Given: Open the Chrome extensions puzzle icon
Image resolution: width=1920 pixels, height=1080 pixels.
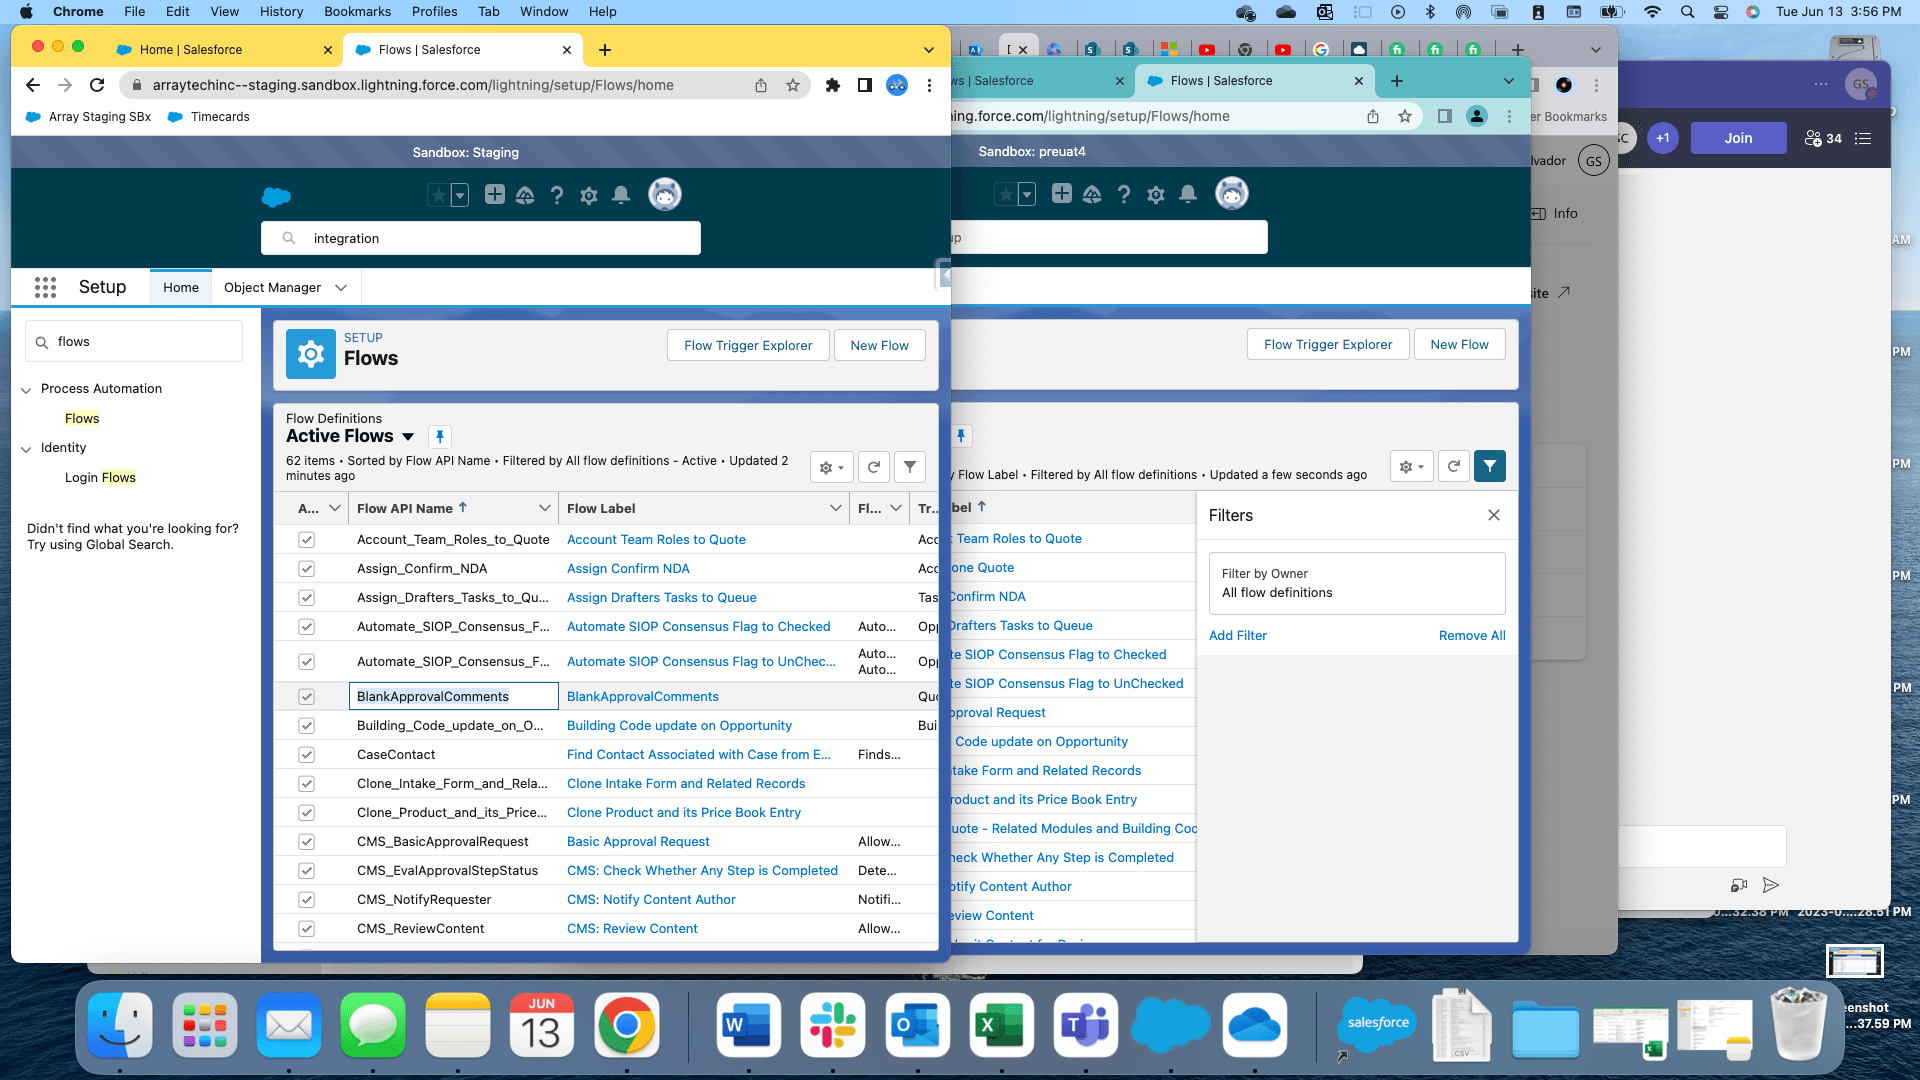Looking at the screenshot, I should pyautogui.click(x=832, y=85).
